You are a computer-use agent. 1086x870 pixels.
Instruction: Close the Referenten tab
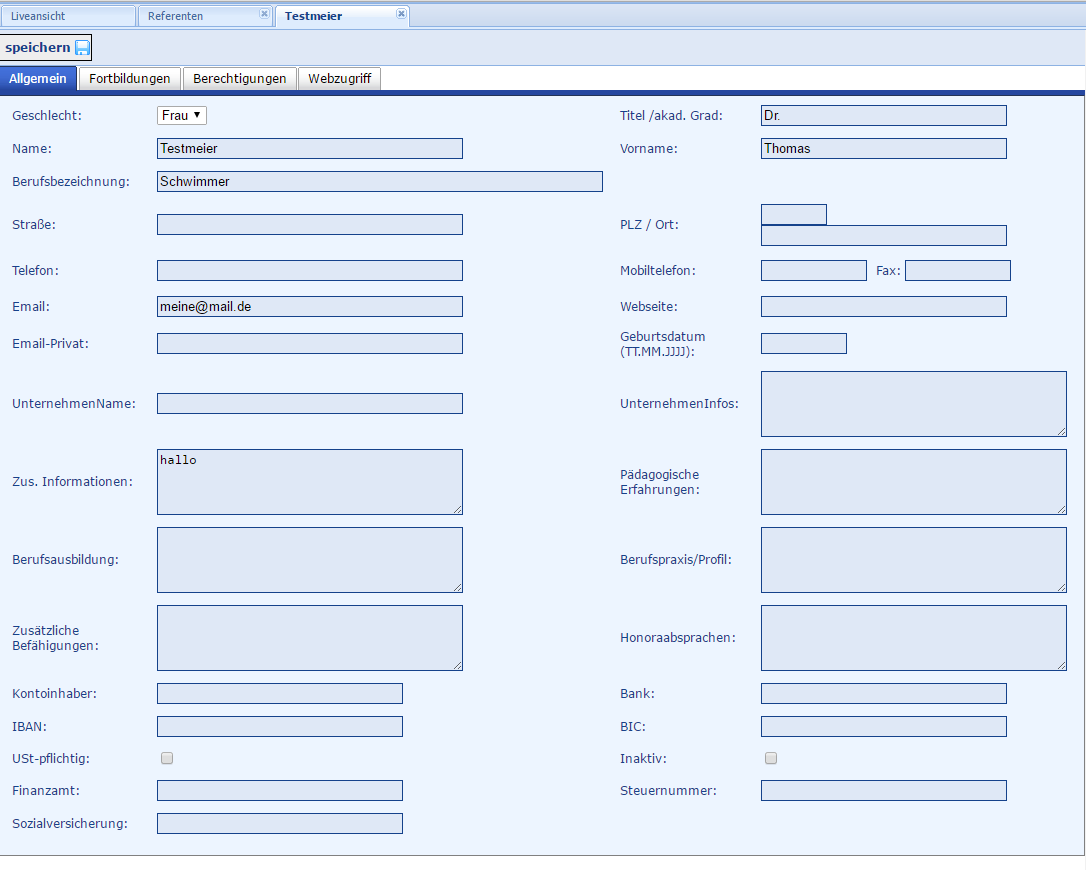point(264,14)
